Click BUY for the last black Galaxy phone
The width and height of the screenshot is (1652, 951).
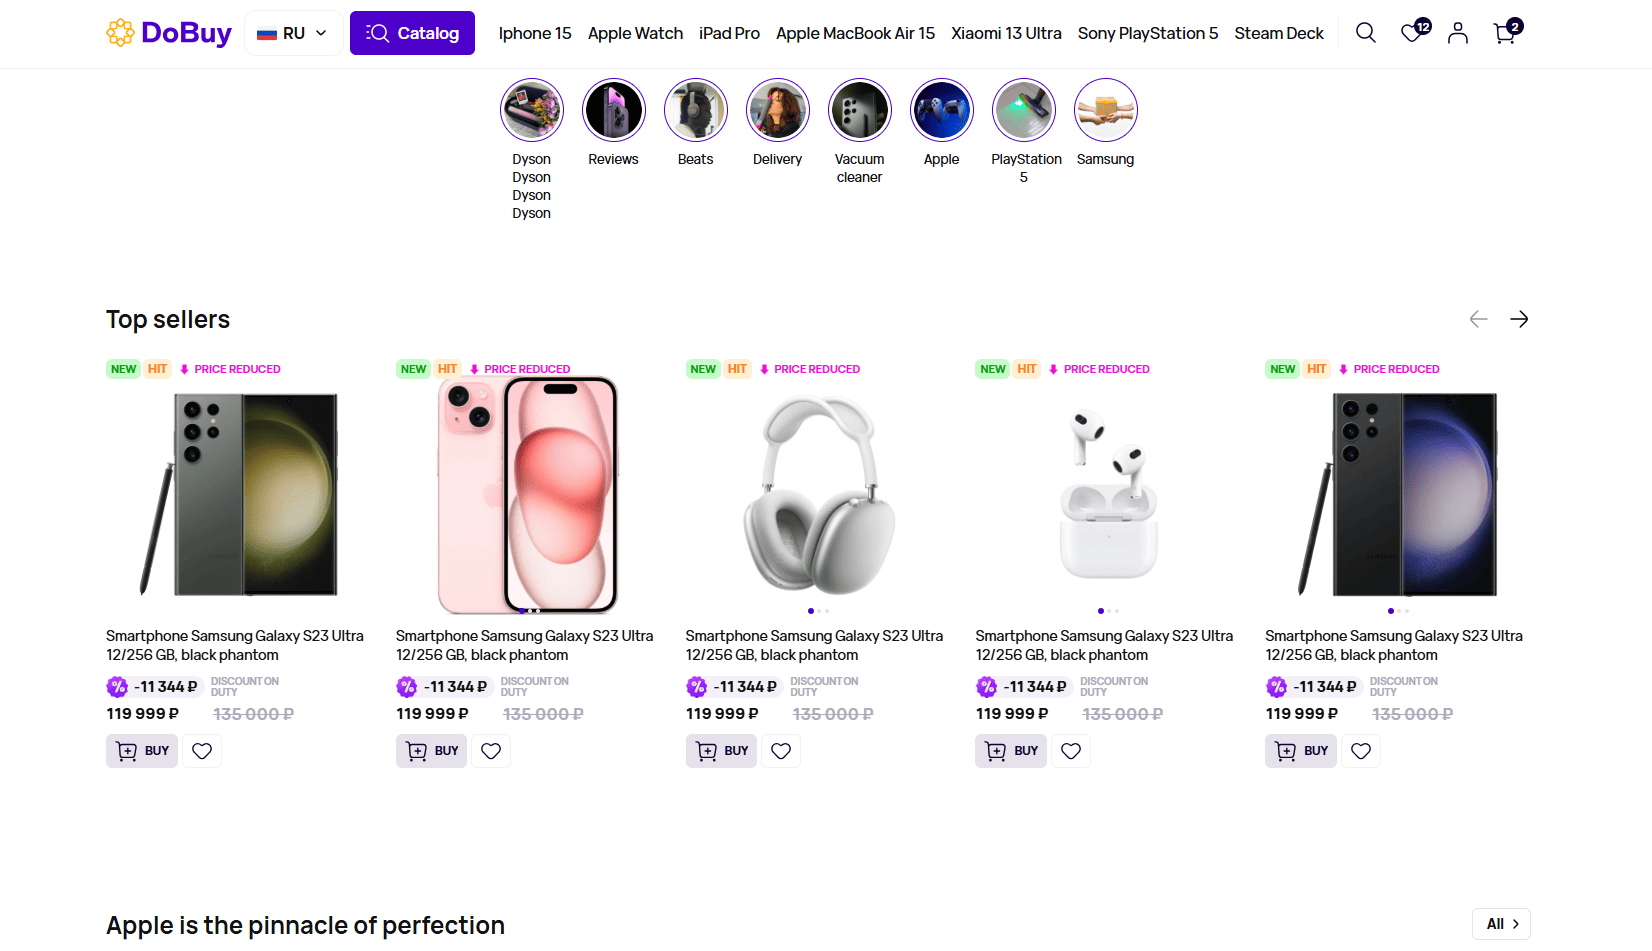point(1301,751)
